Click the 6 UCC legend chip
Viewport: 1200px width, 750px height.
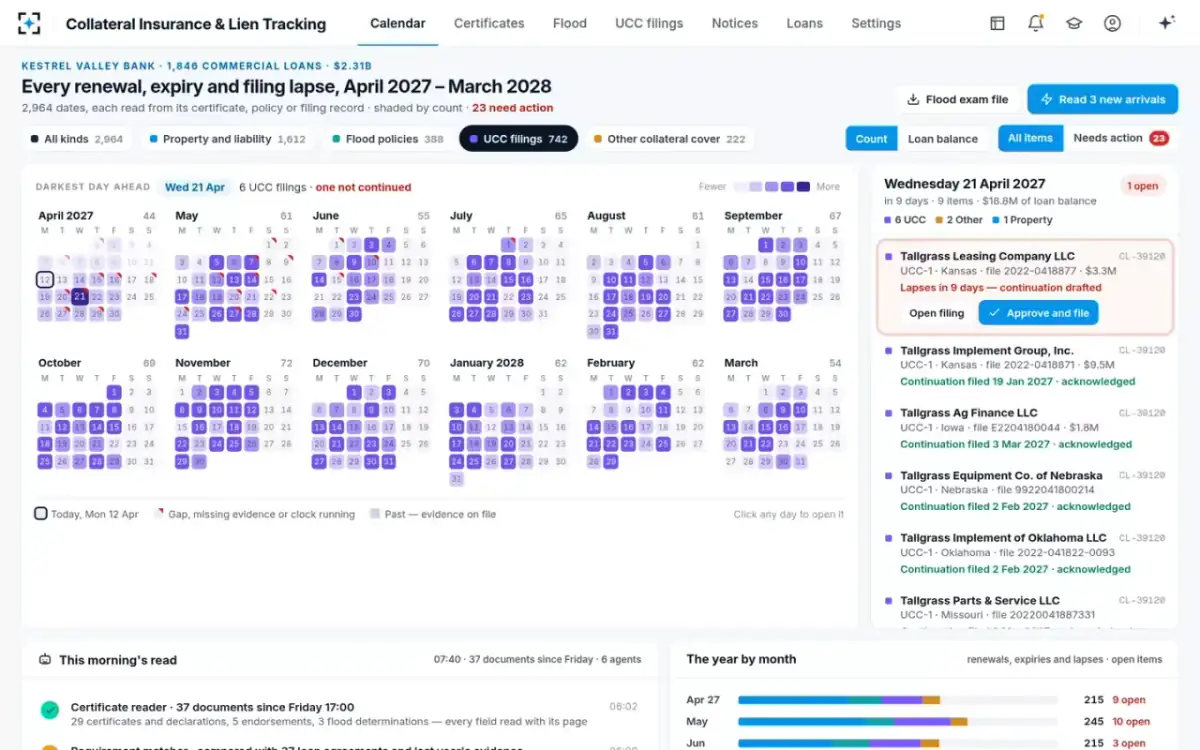(905, 220)
